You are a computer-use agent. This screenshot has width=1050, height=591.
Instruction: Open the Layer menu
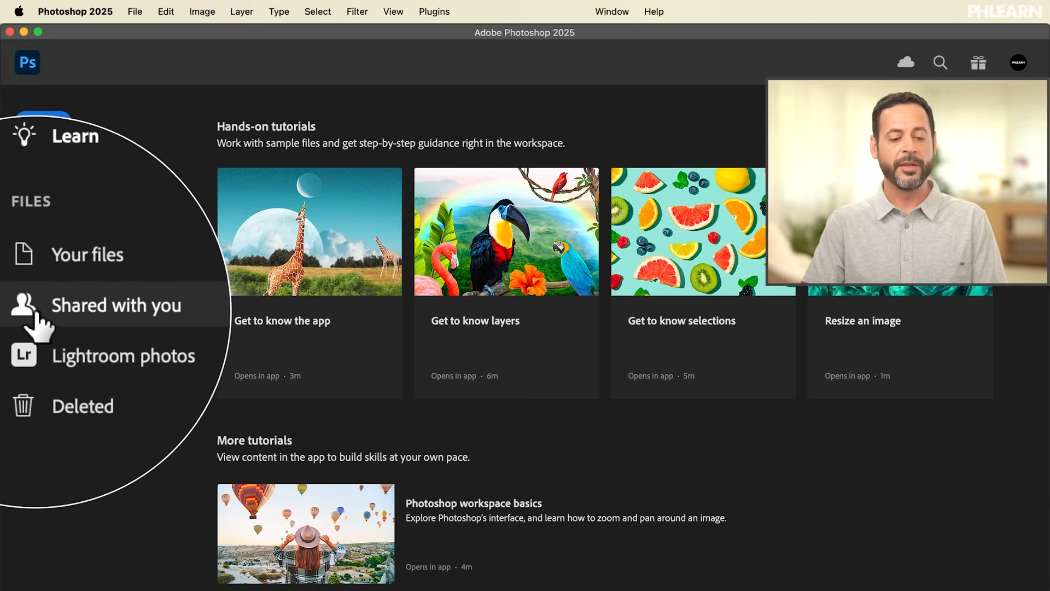point(241,11)
